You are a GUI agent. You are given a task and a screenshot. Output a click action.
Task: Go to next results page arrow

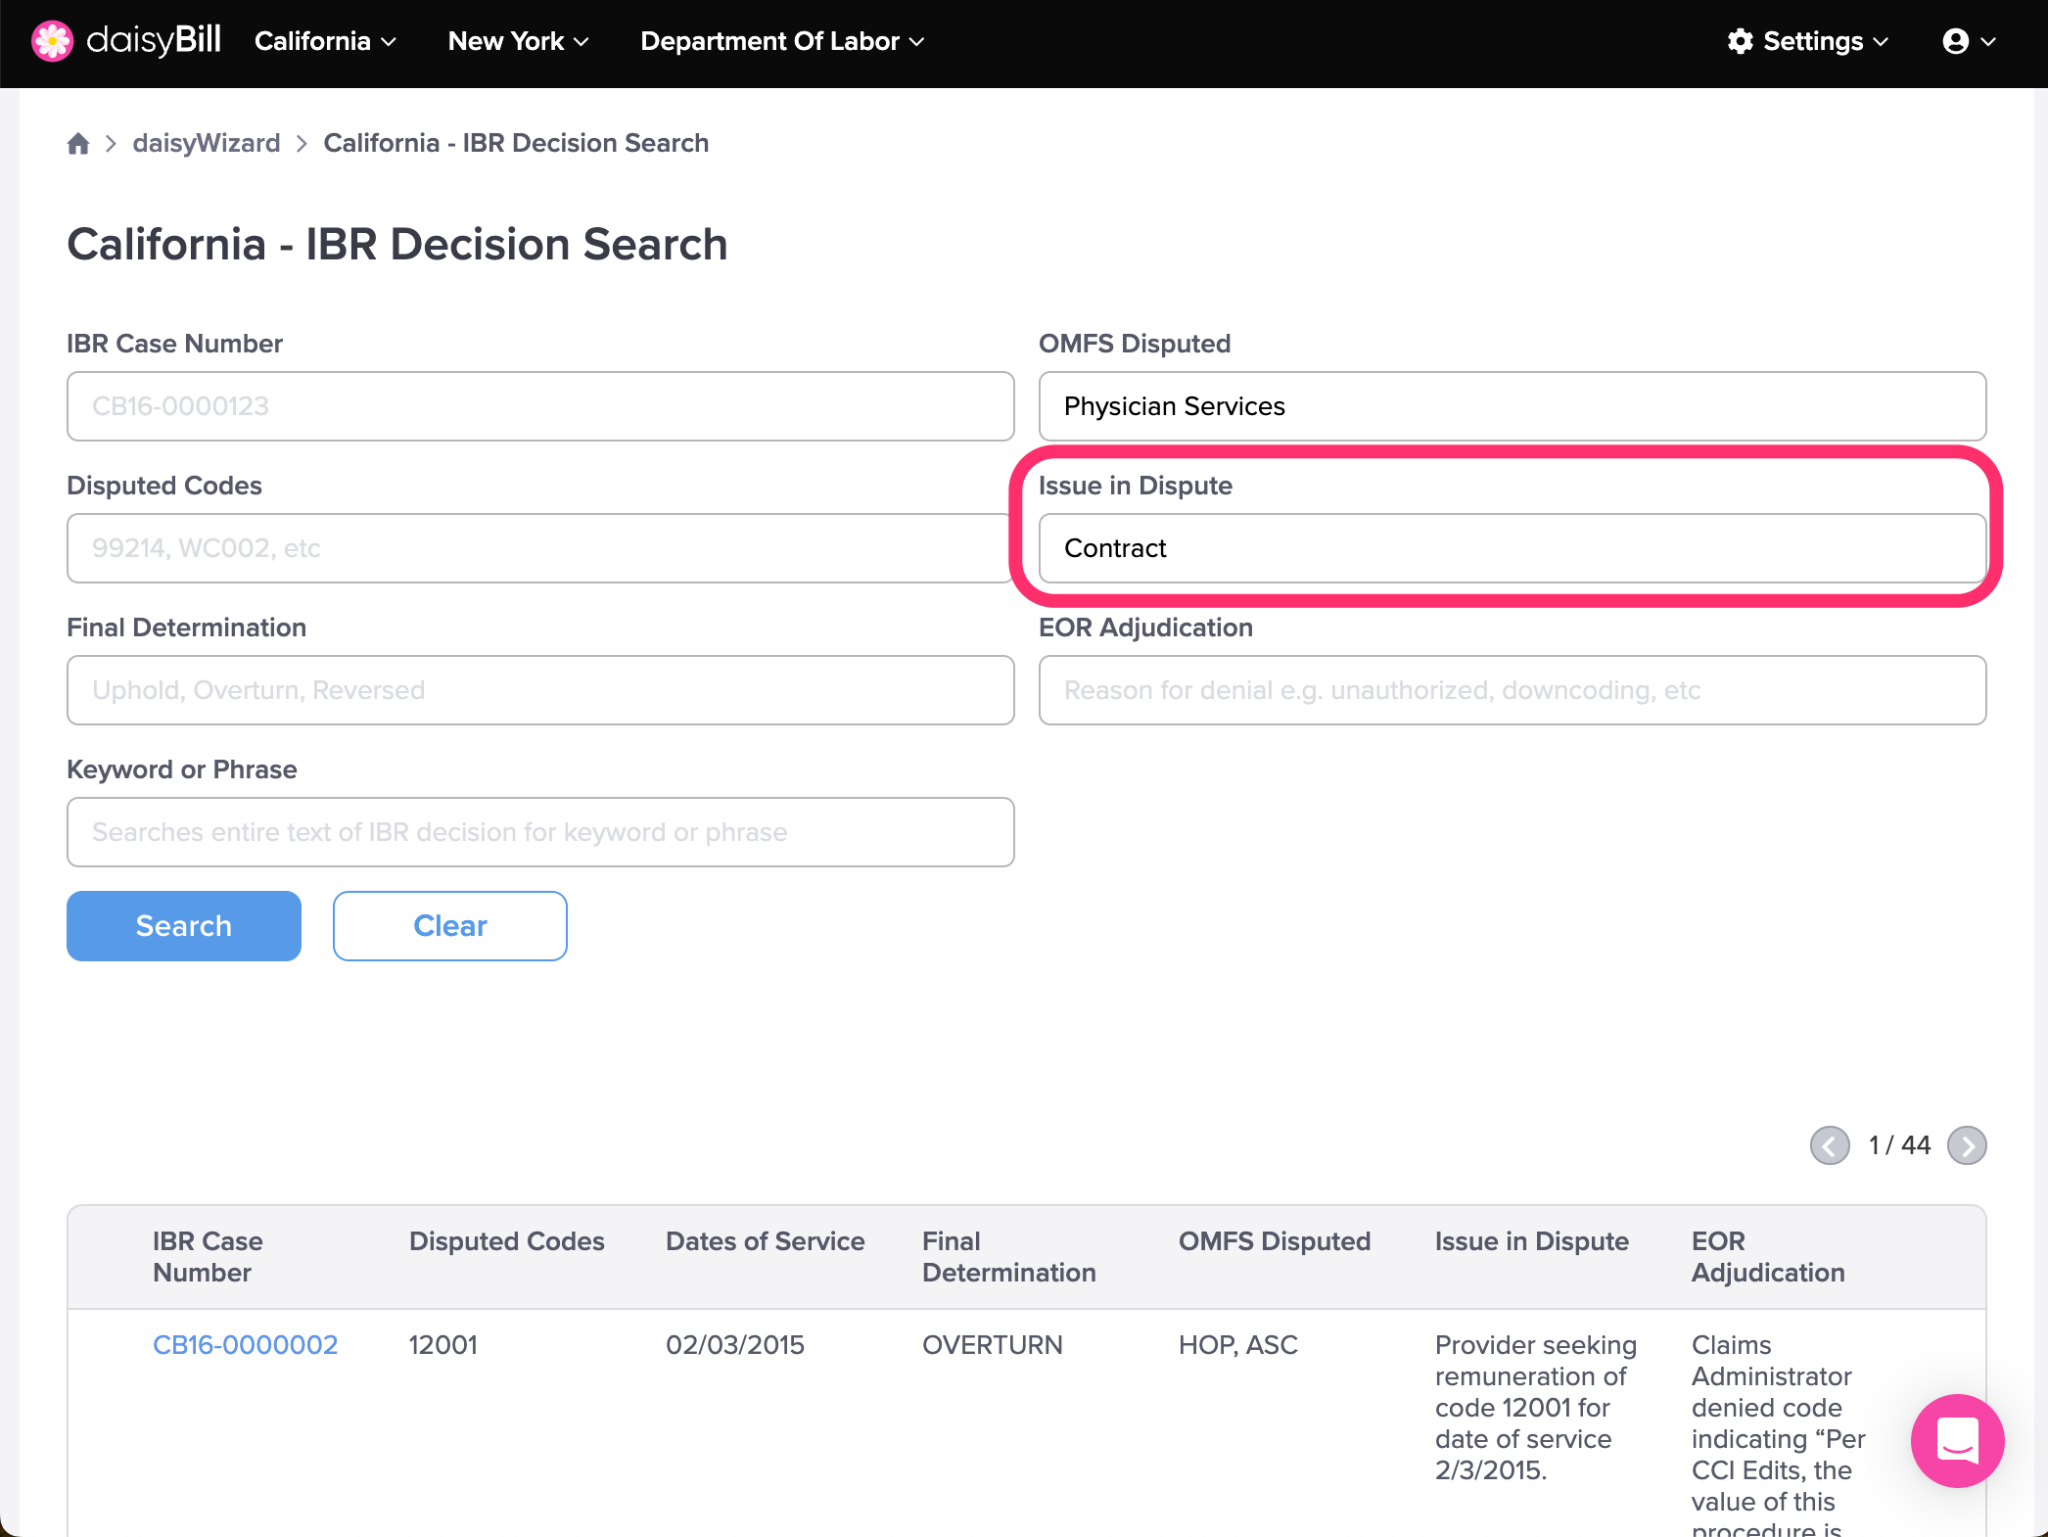click(x=1967, y=1146)
